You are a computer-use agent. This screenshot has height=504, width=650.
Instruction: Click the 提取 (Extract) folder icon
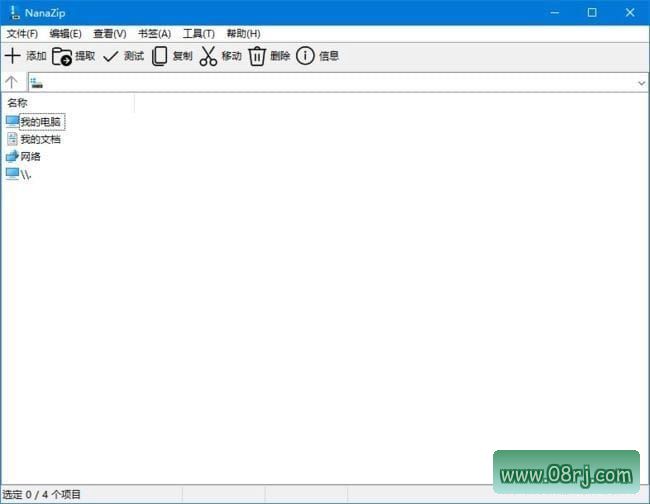coord(62,56)
